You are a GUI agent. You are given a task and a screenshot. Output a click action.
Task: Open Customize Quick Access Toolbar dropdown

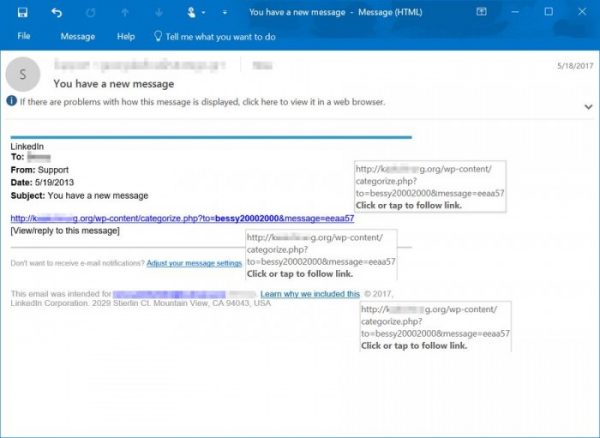click(x=225, y=13)
